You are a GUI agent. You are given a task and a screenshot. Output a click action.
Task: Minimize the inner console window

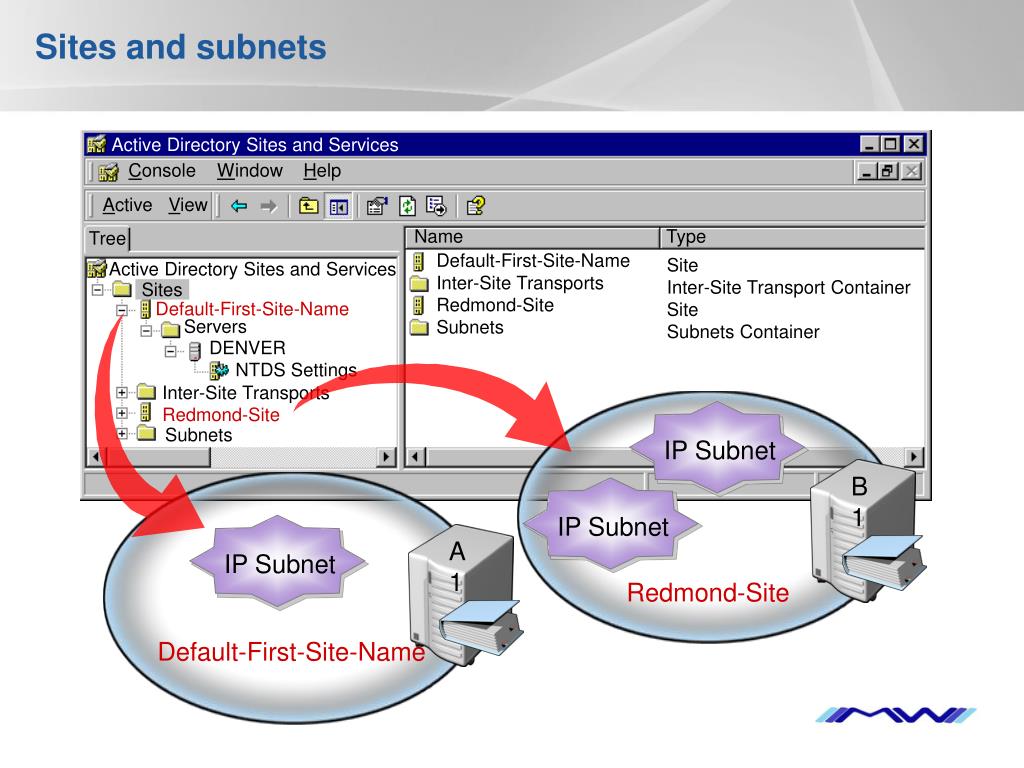point(867,172)
